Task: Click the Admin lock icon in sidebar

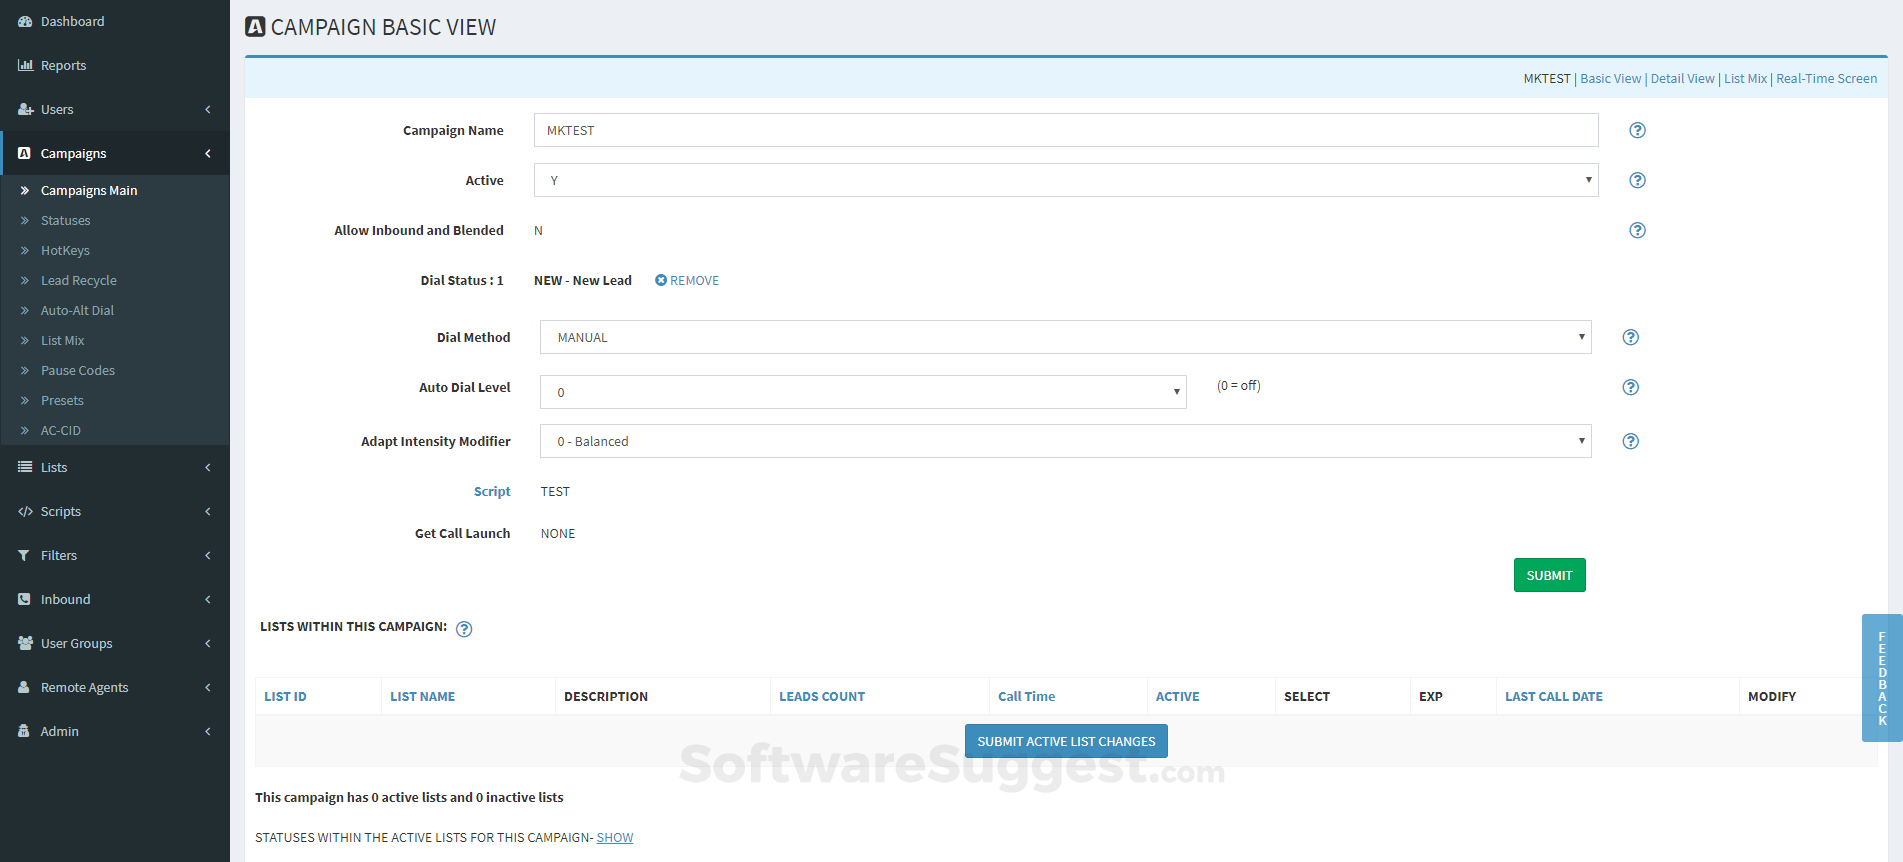Action: tap(24, 731)
